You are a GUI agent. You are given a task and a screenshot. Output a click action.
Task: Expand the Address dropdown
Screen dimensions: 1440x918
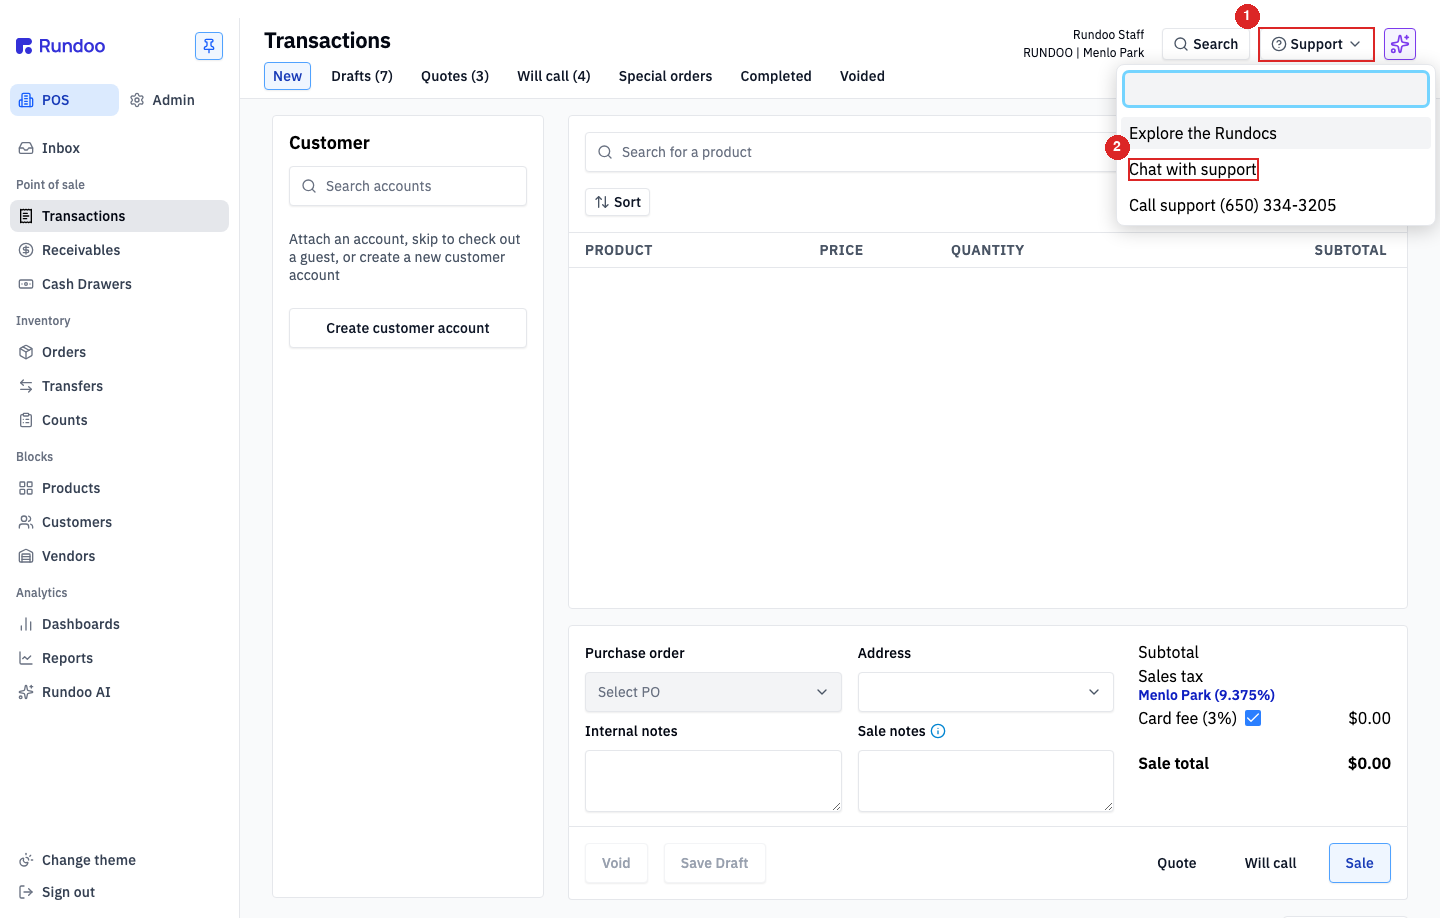986,692
